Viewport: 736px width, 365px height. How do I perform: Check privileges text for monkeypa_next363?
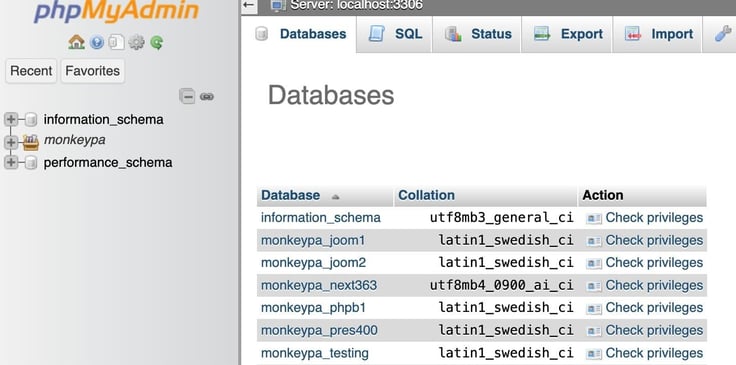[654, 285]
